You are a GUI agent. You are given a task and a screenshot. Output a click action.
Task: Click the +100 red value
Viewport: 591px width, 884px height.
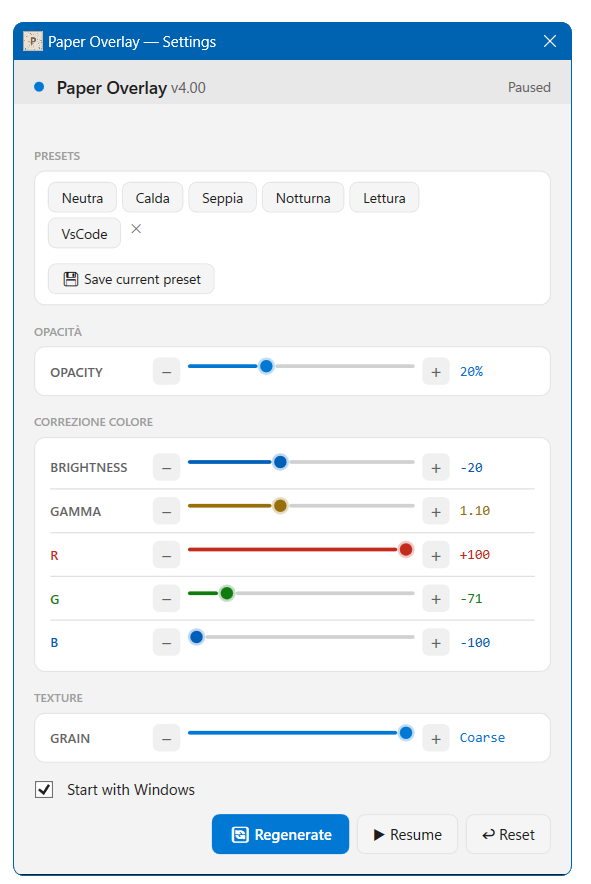pyautogui.click(x=475, y=555)
